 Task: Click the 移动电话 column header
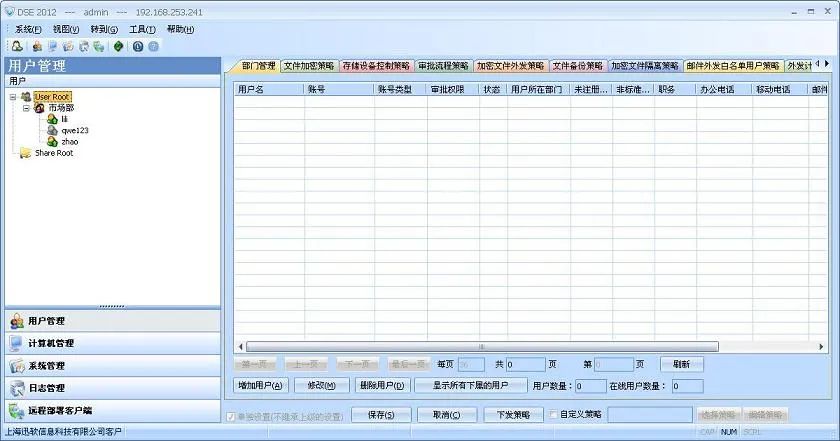pos(780,89)
